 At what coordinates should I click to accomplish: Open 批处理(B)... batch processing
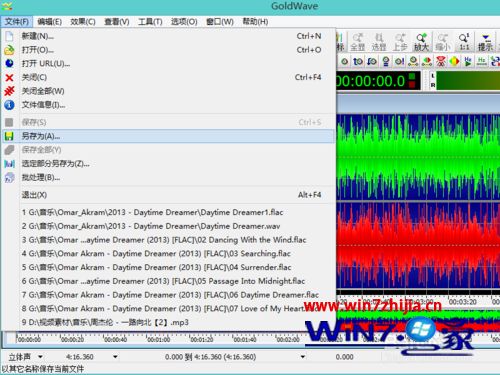168,177
